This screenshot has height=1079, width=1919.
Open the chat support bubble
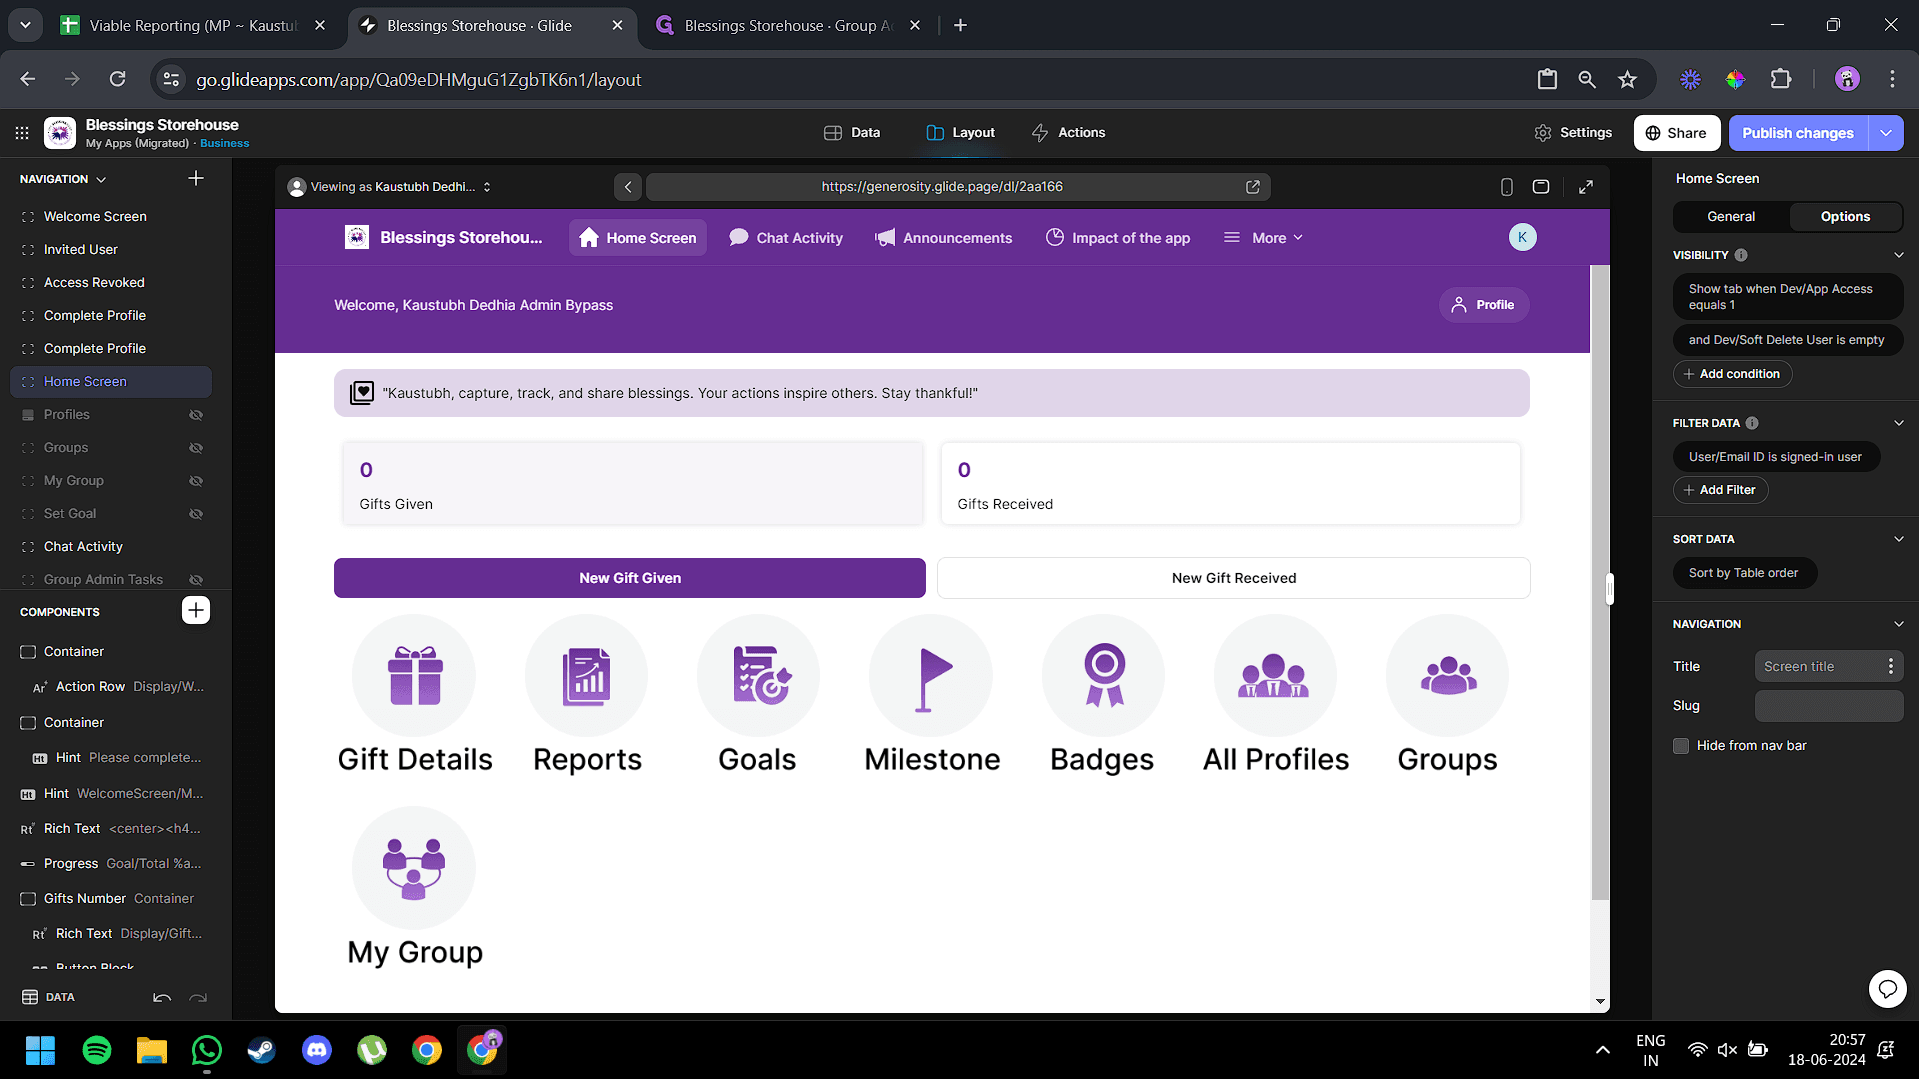pos(1887,989)
